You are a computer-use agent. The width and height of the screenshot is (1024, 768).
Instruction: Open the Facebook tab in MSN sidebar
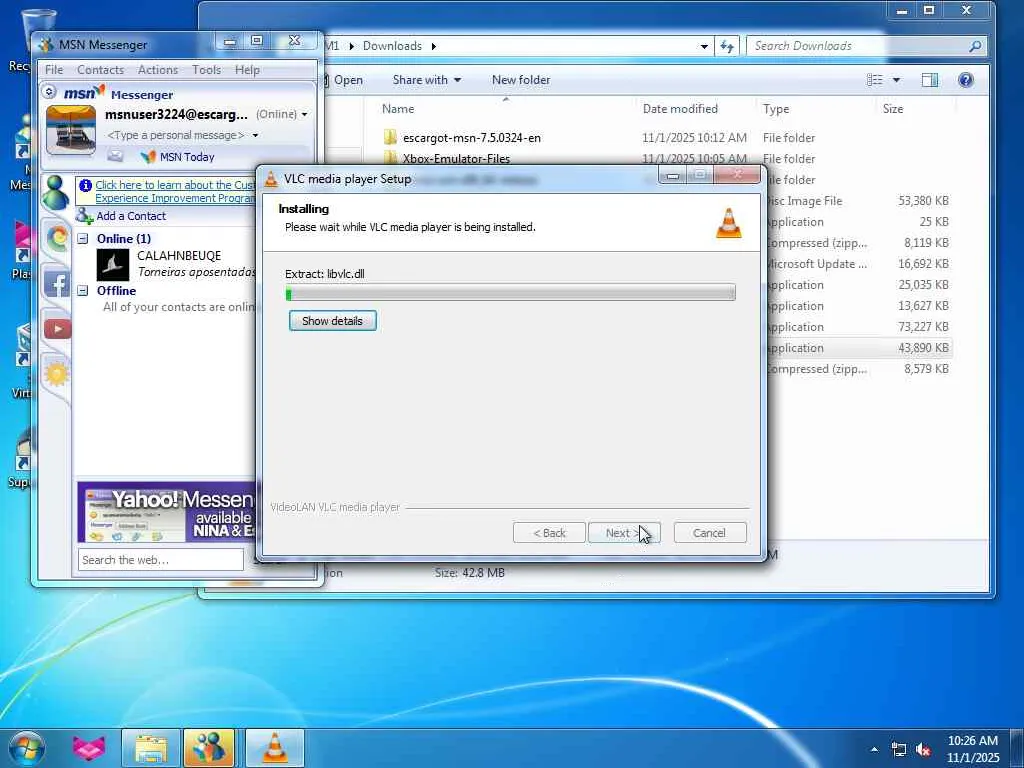coord(57,284)
